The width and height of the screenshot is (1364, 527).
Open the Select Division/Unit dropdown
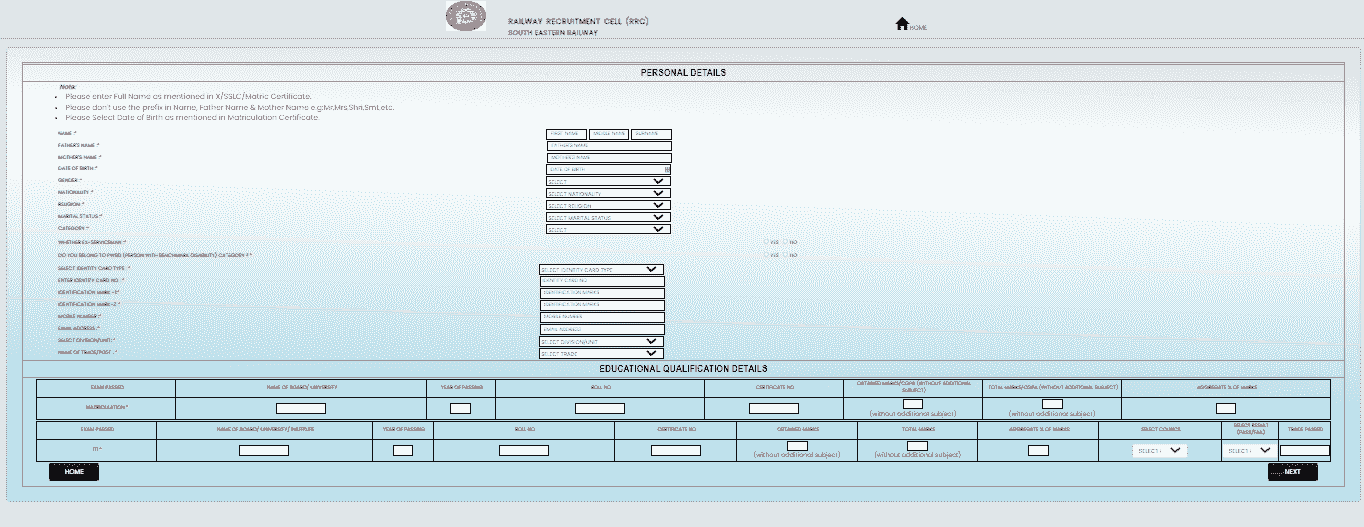pos(601,341)
